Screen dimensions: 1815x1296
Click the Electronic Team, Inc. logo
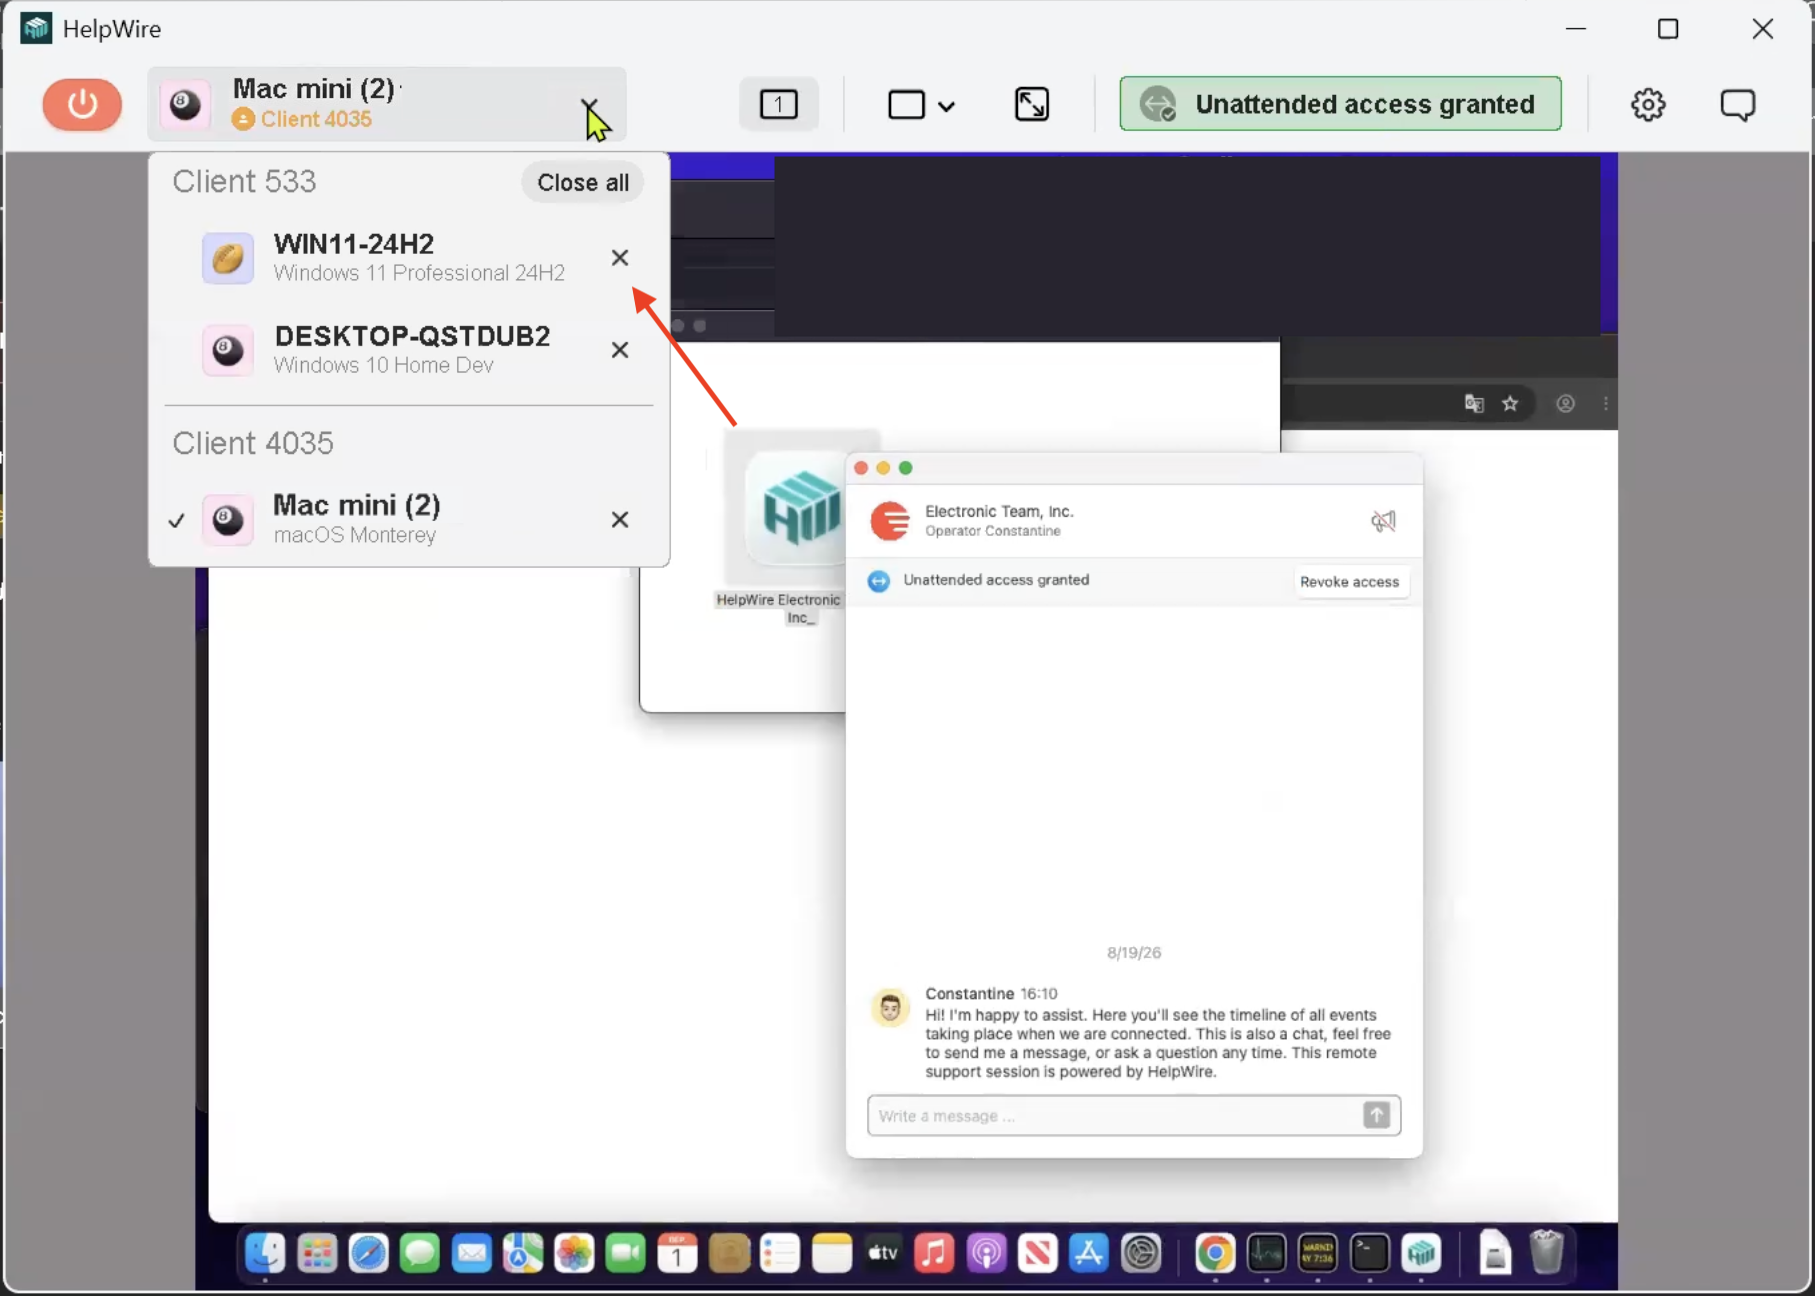click(890, 521)
